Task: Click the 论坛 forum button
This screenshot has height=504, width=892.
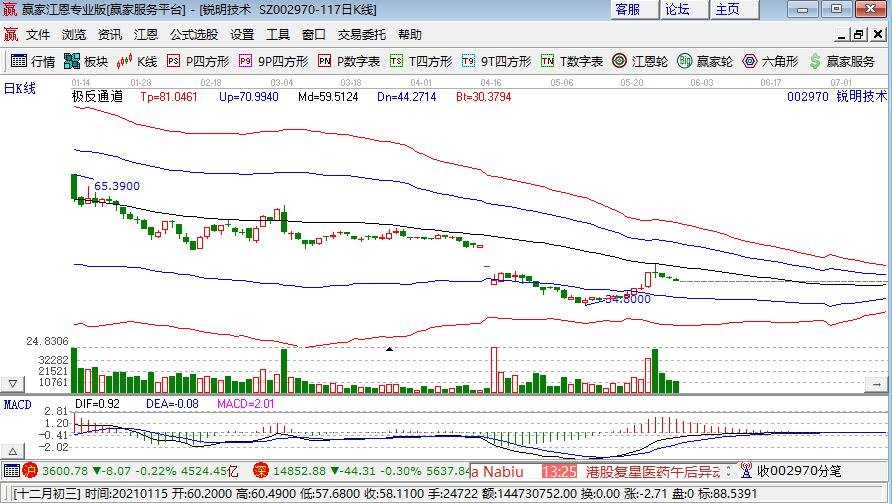Action: tap(684, 10)
